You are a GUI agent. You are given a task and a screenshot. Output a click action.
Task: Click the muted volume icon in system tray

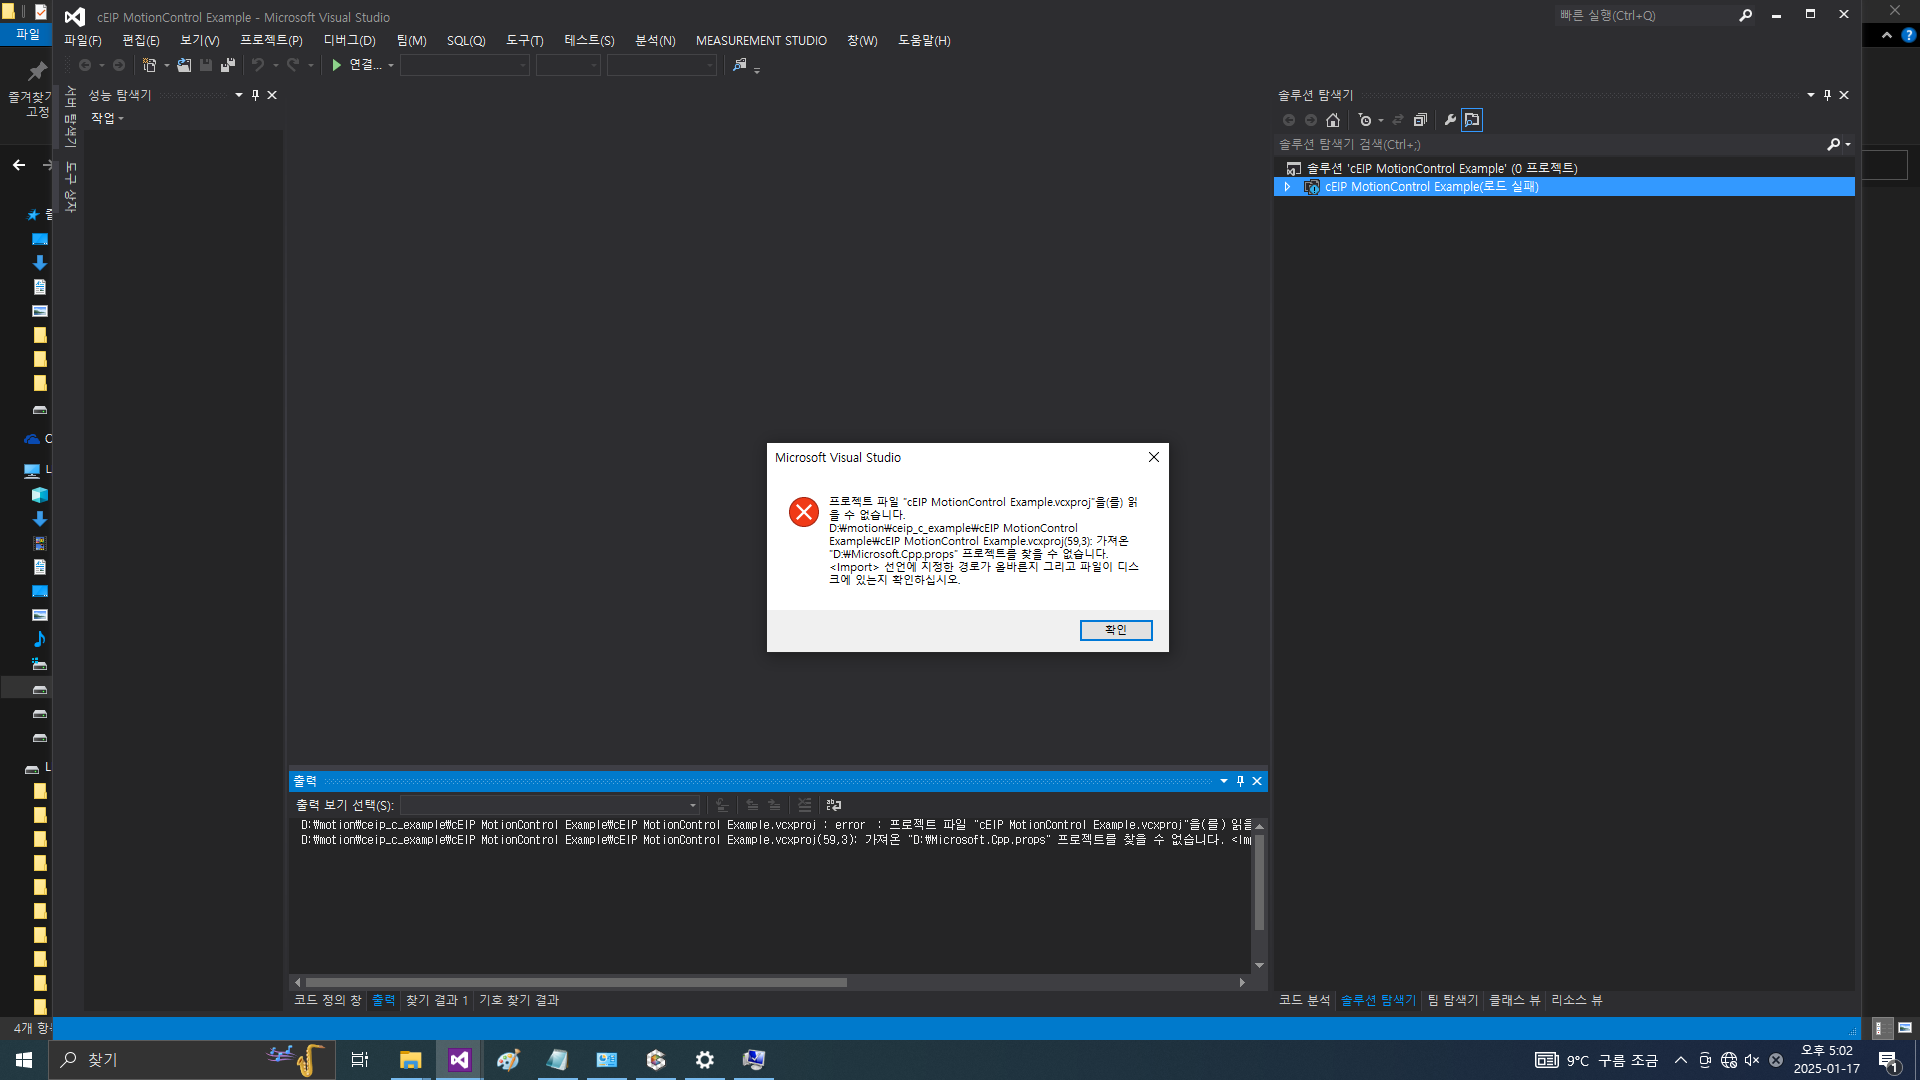[1752, 1060]
